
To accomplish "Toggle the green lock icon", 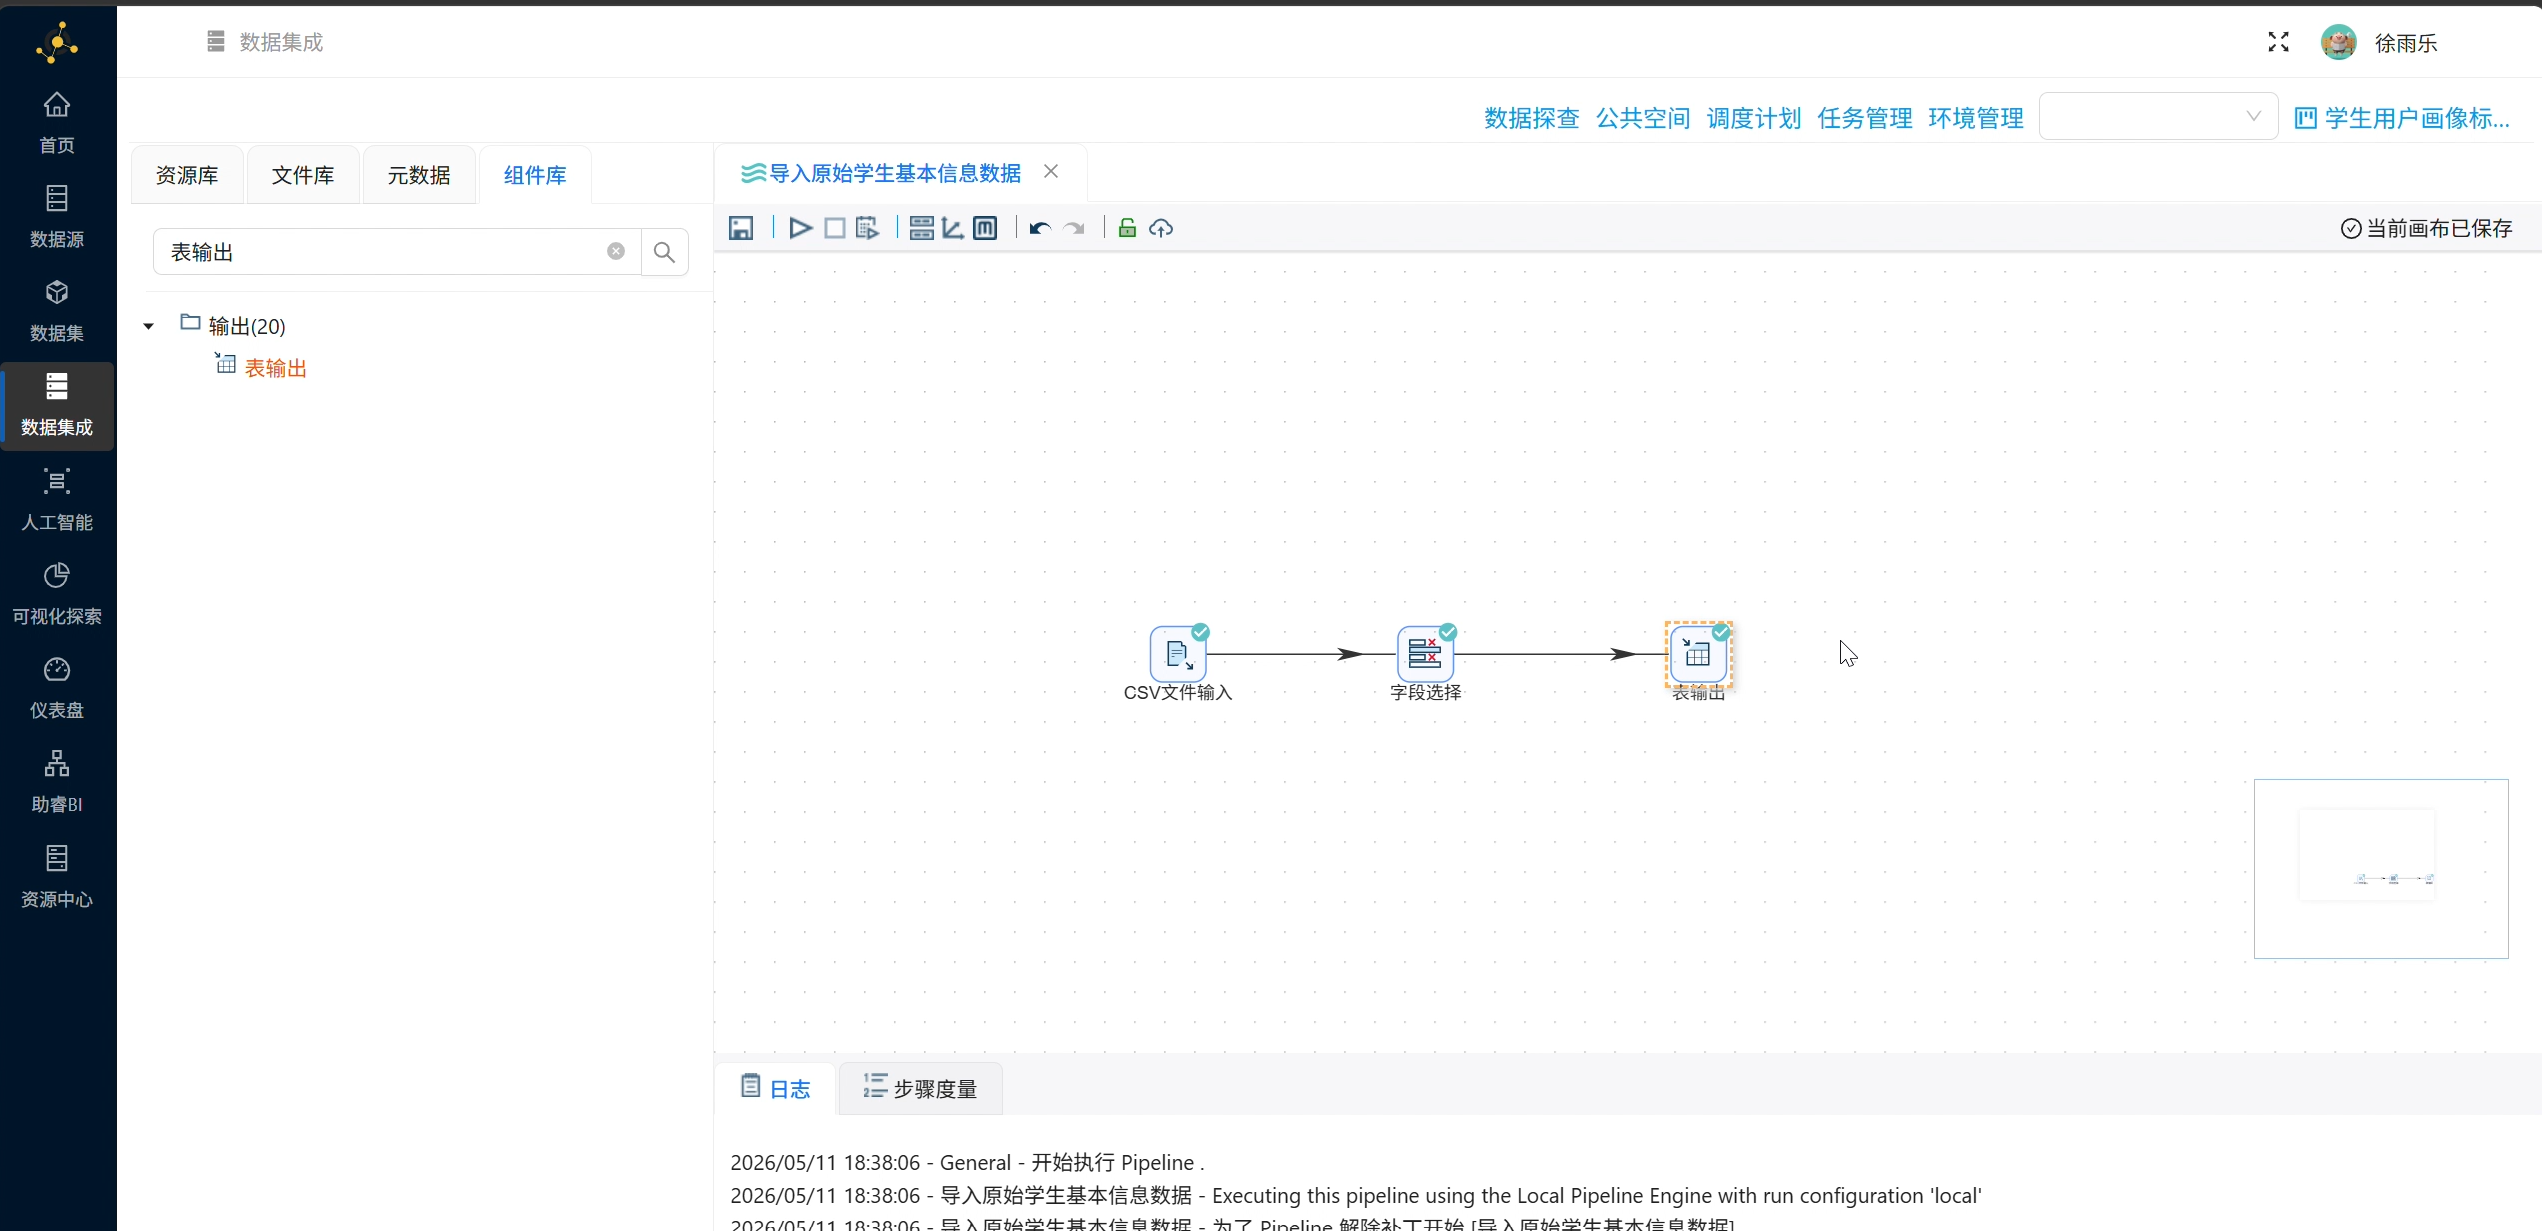I will pos(1127,228).
